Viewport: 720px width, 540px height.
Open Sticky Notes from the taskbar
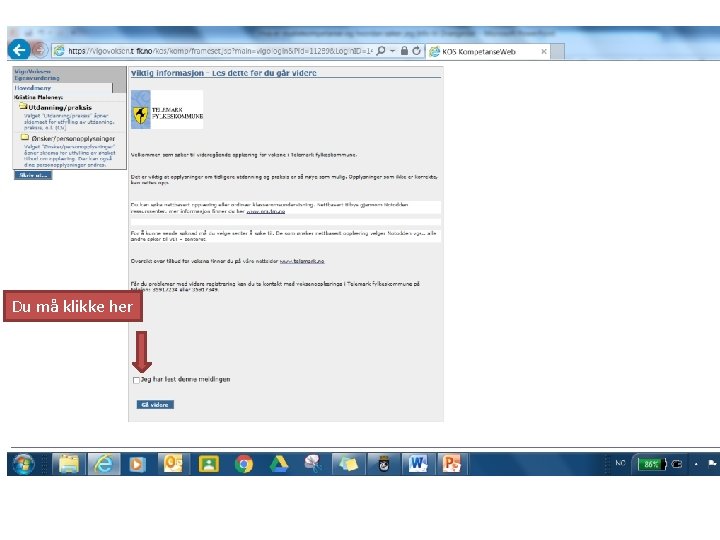[x=348, y=464]
